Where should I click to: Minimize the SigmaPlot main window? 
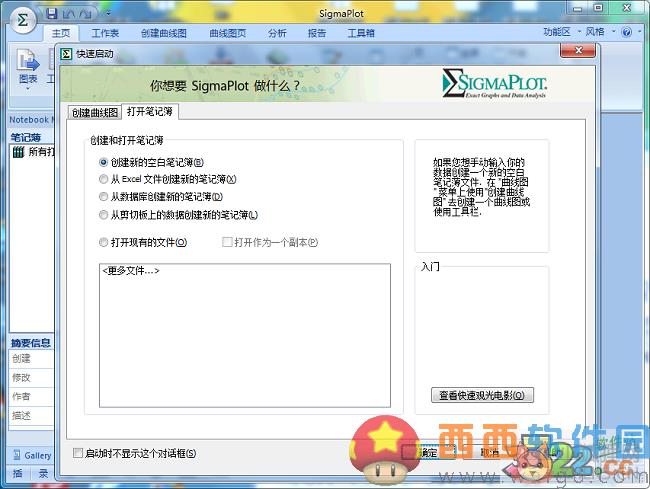pos(578,8)
